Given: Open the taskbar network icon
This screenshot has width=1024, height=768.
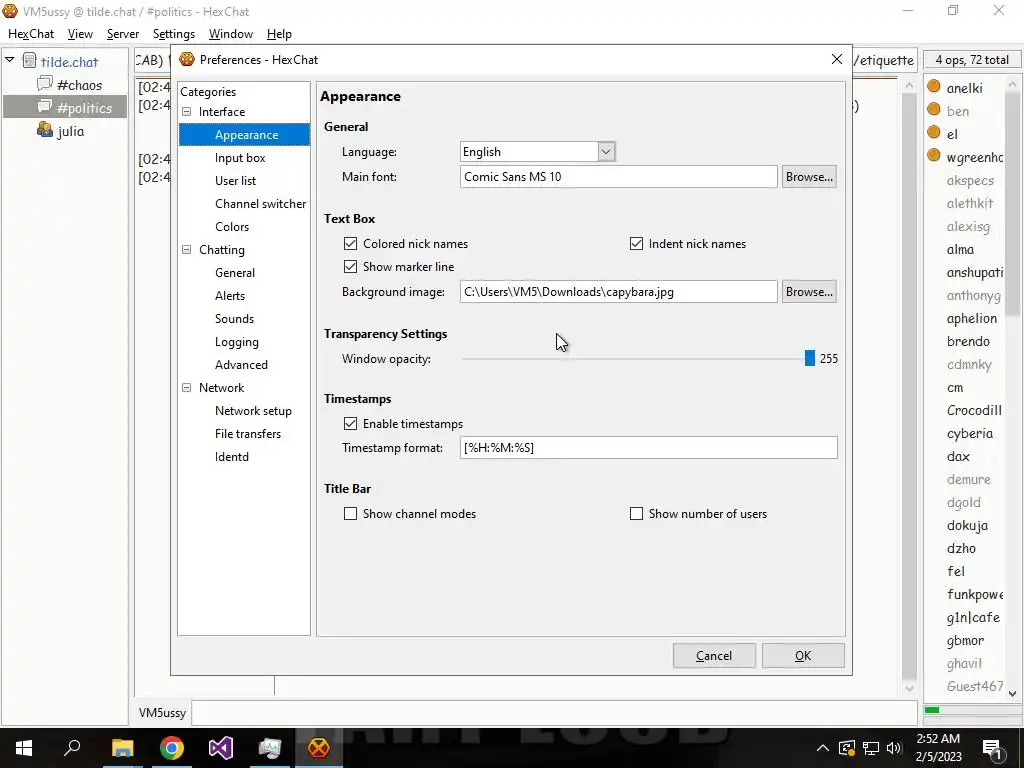Looking at the screenshot, I should coord(871,748).
